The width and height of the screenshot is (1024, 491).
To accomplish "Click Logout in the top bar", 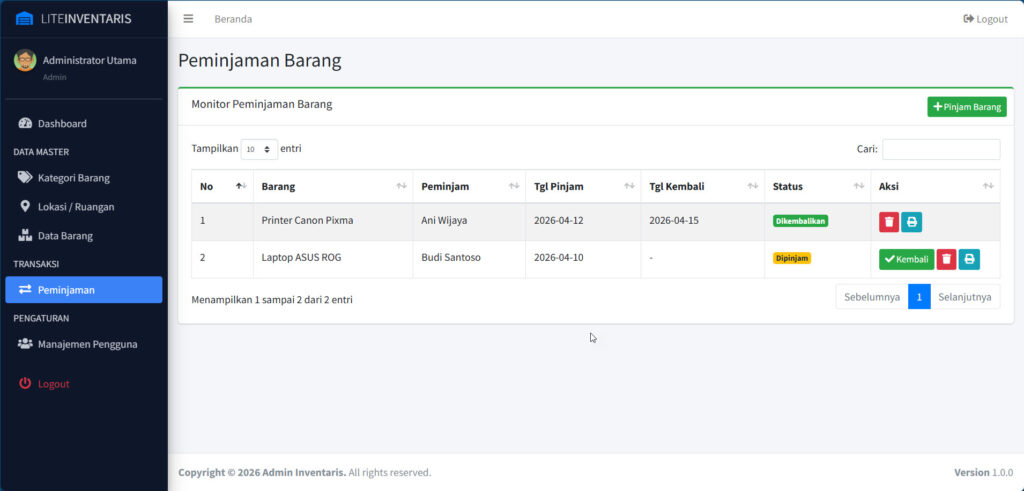I will (x=985, y=19).
